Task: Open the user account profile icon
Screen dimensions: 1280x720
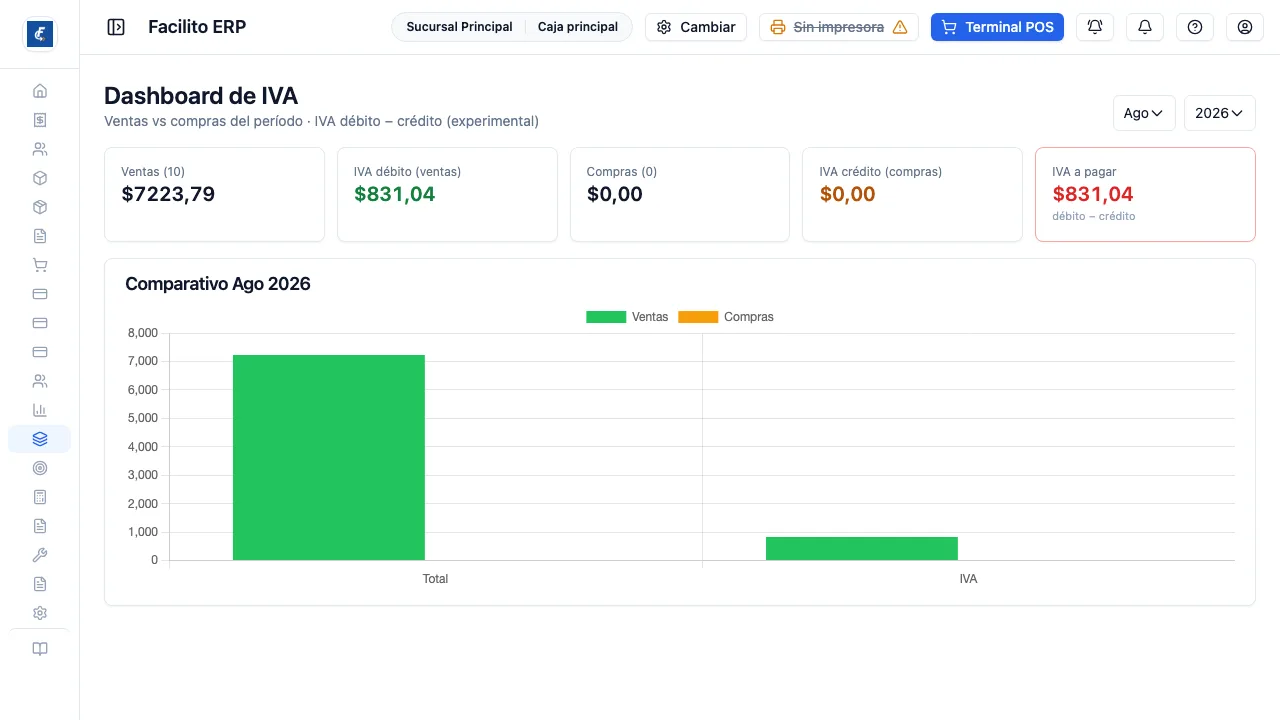Action: click(x=1245, y=27)
